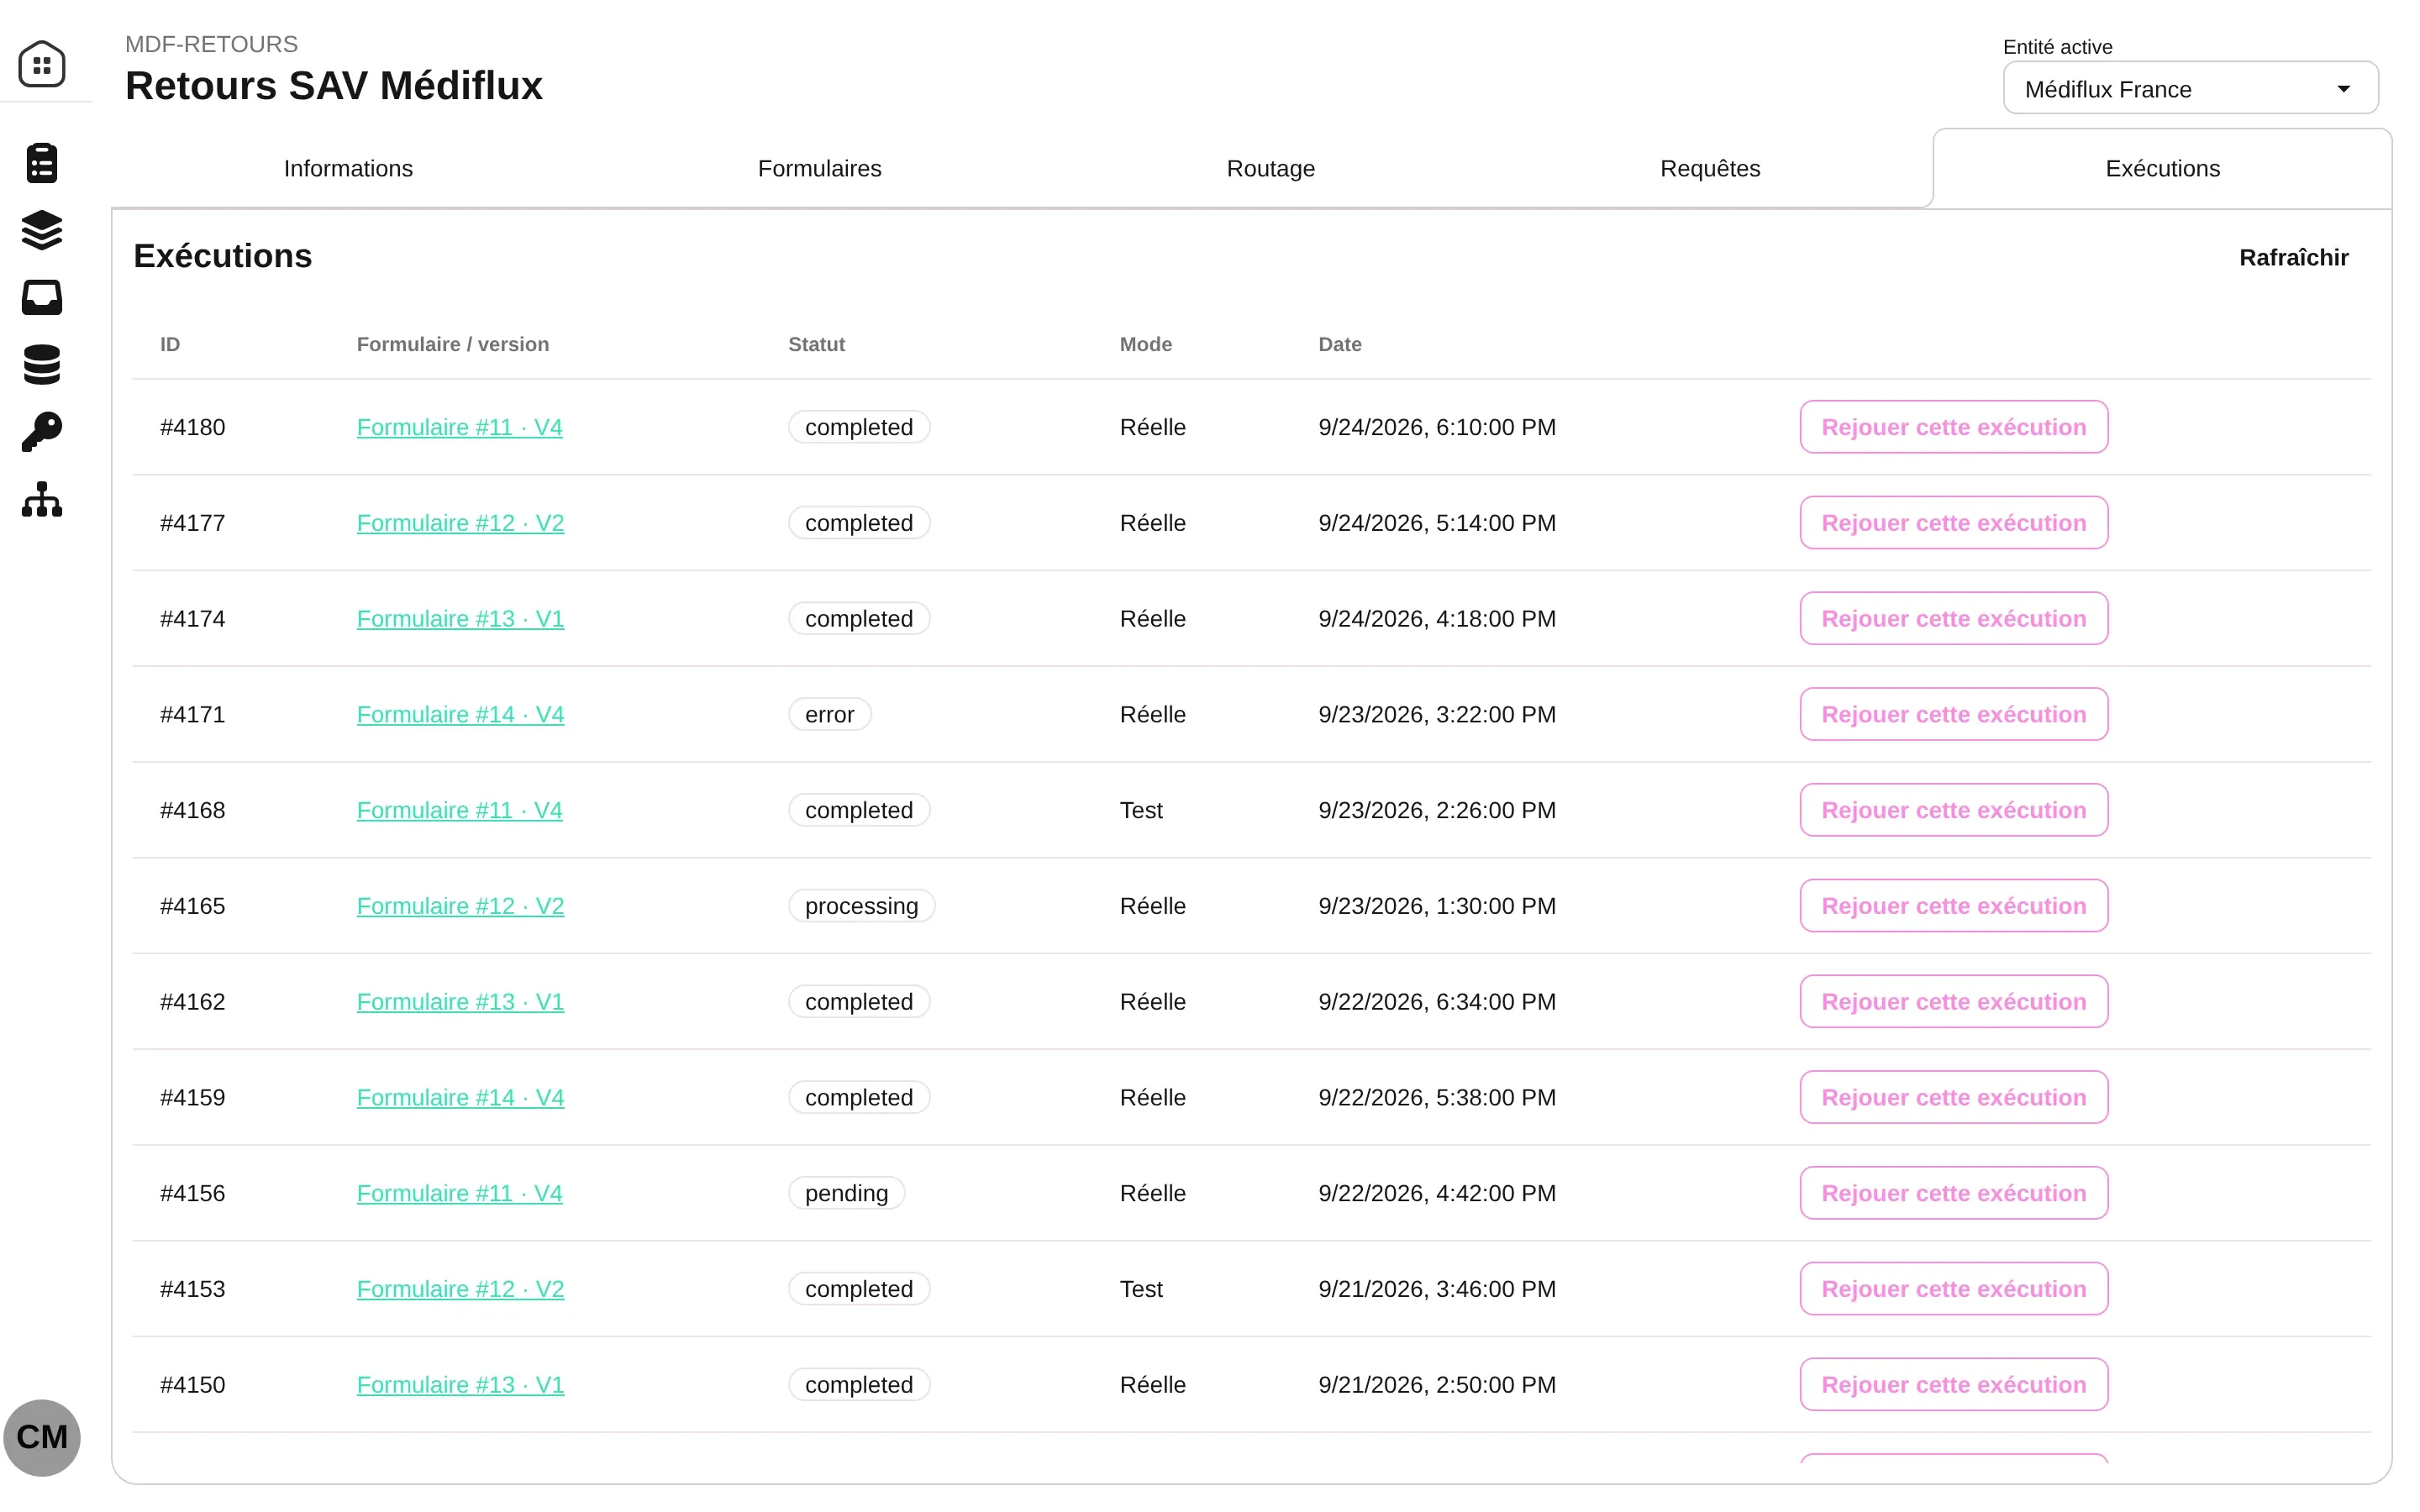Viewport: 2420px width, 1512px height.
Task: Replay the processing execution #4165
Action: (1953, 906)
